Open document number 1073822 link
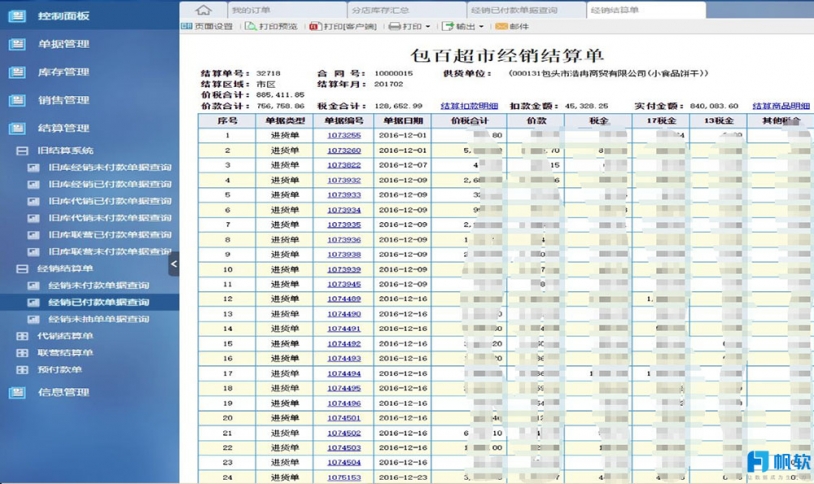814x484 pixels. (x=344, y=165)
